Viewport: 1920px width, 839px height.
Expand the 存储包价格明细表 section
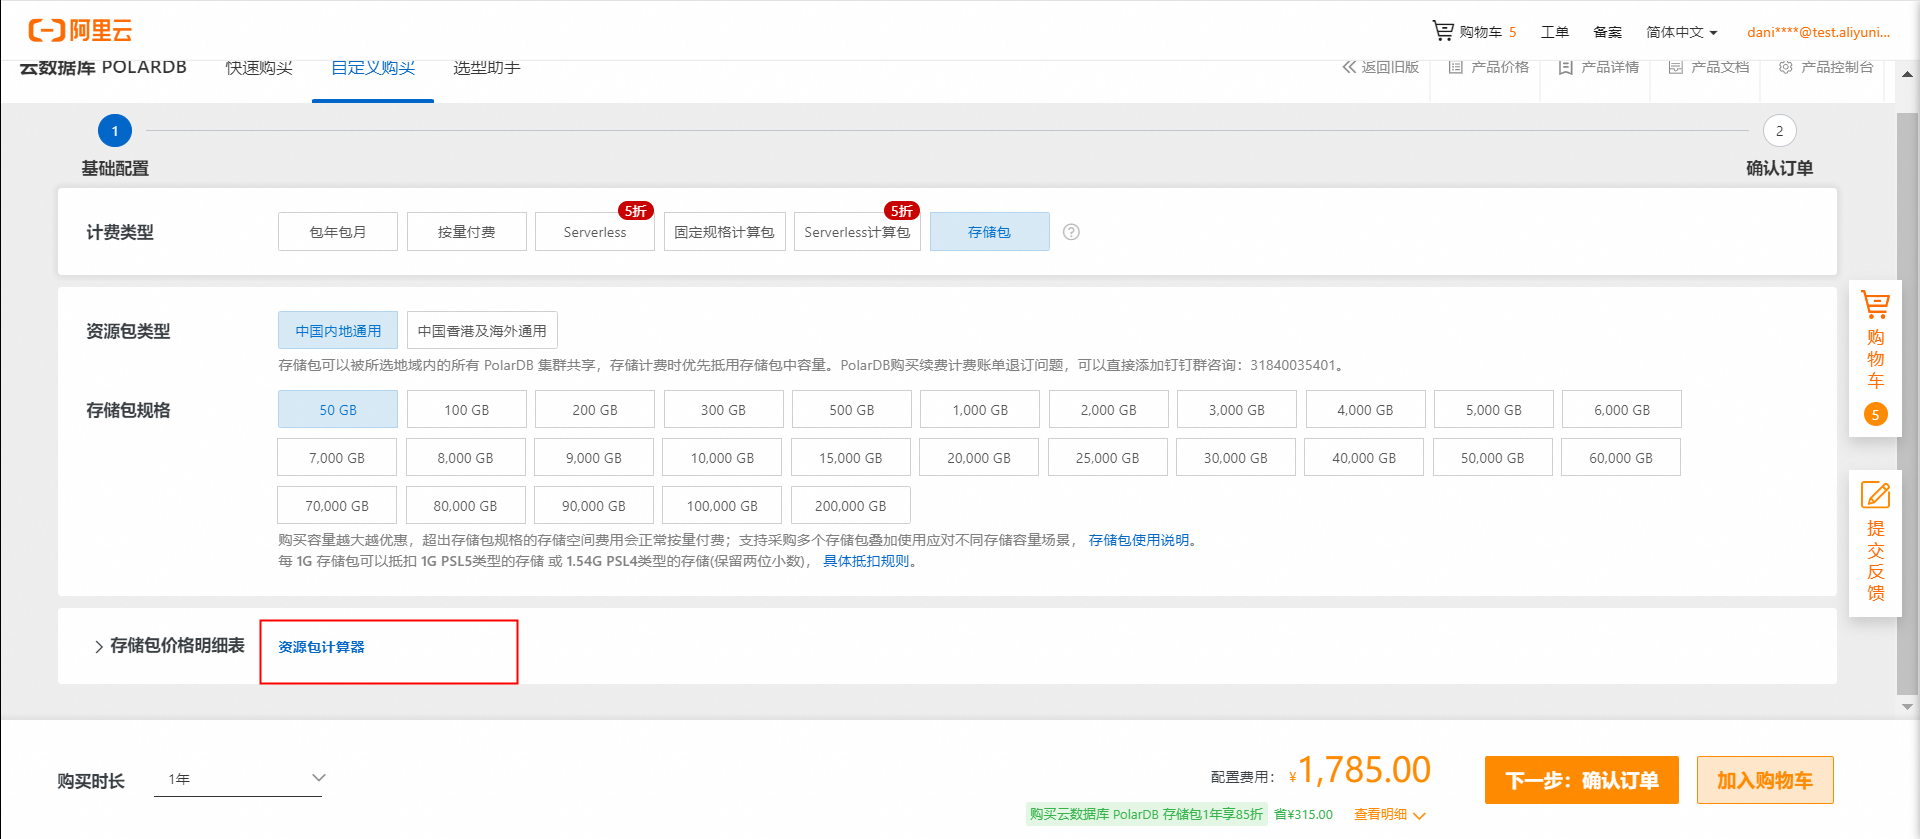click(x=168, y=646)
